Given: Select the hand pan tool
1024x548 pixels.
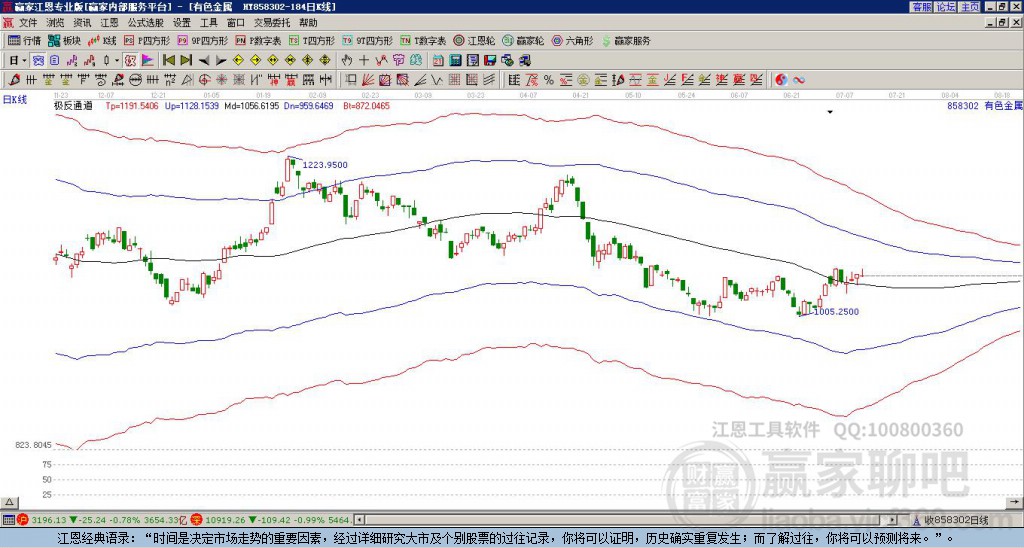Looking at the screenshot, I should (347, 61).
